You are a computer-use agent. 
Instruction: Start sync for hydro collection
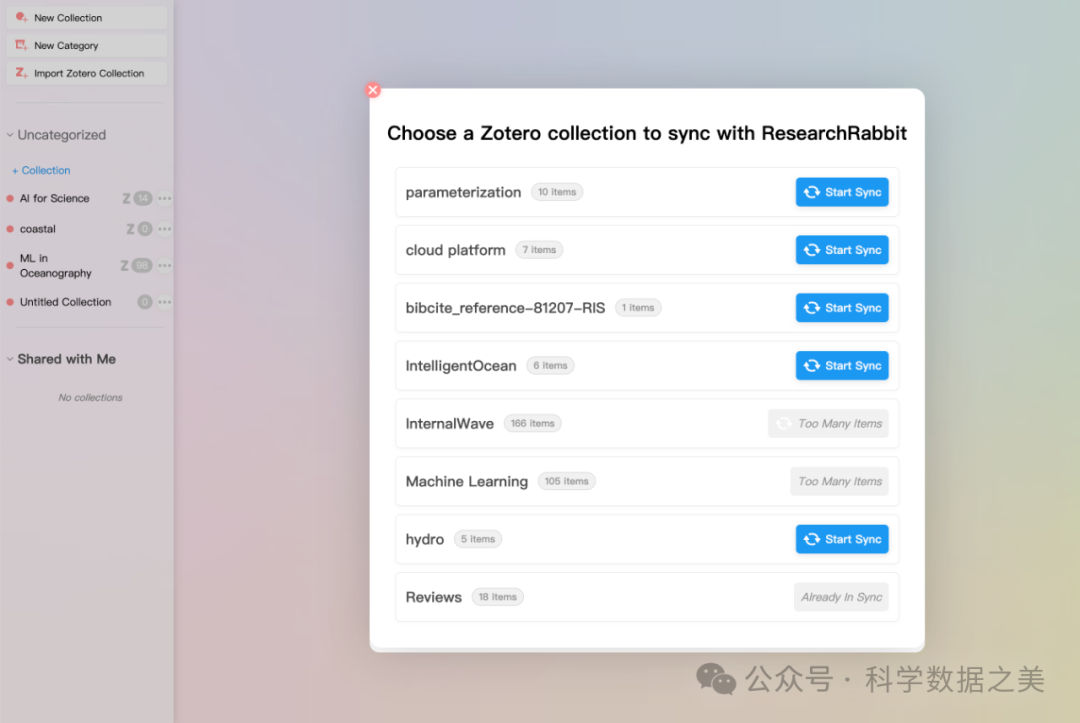[x=842, y=539]
